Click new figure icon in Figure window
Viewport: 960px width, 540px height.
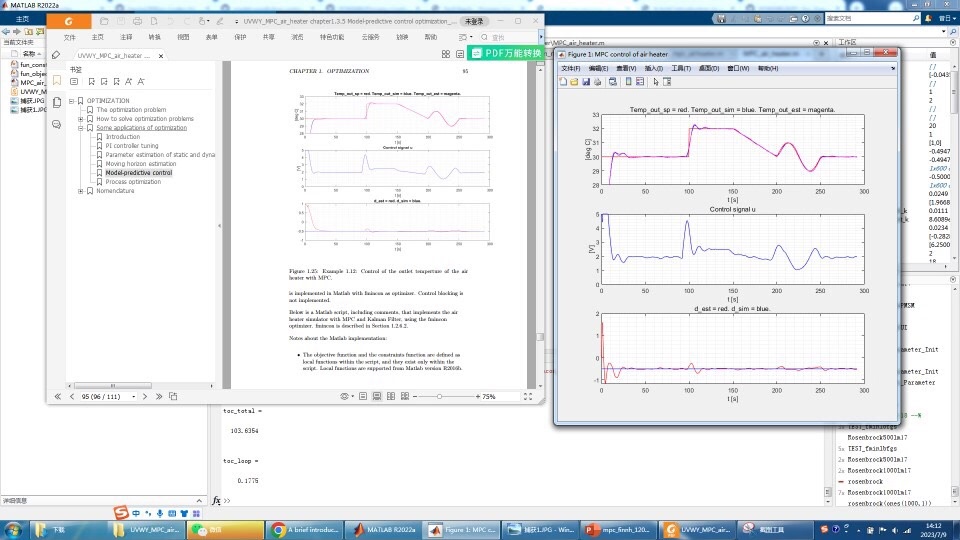coord(563,82)
